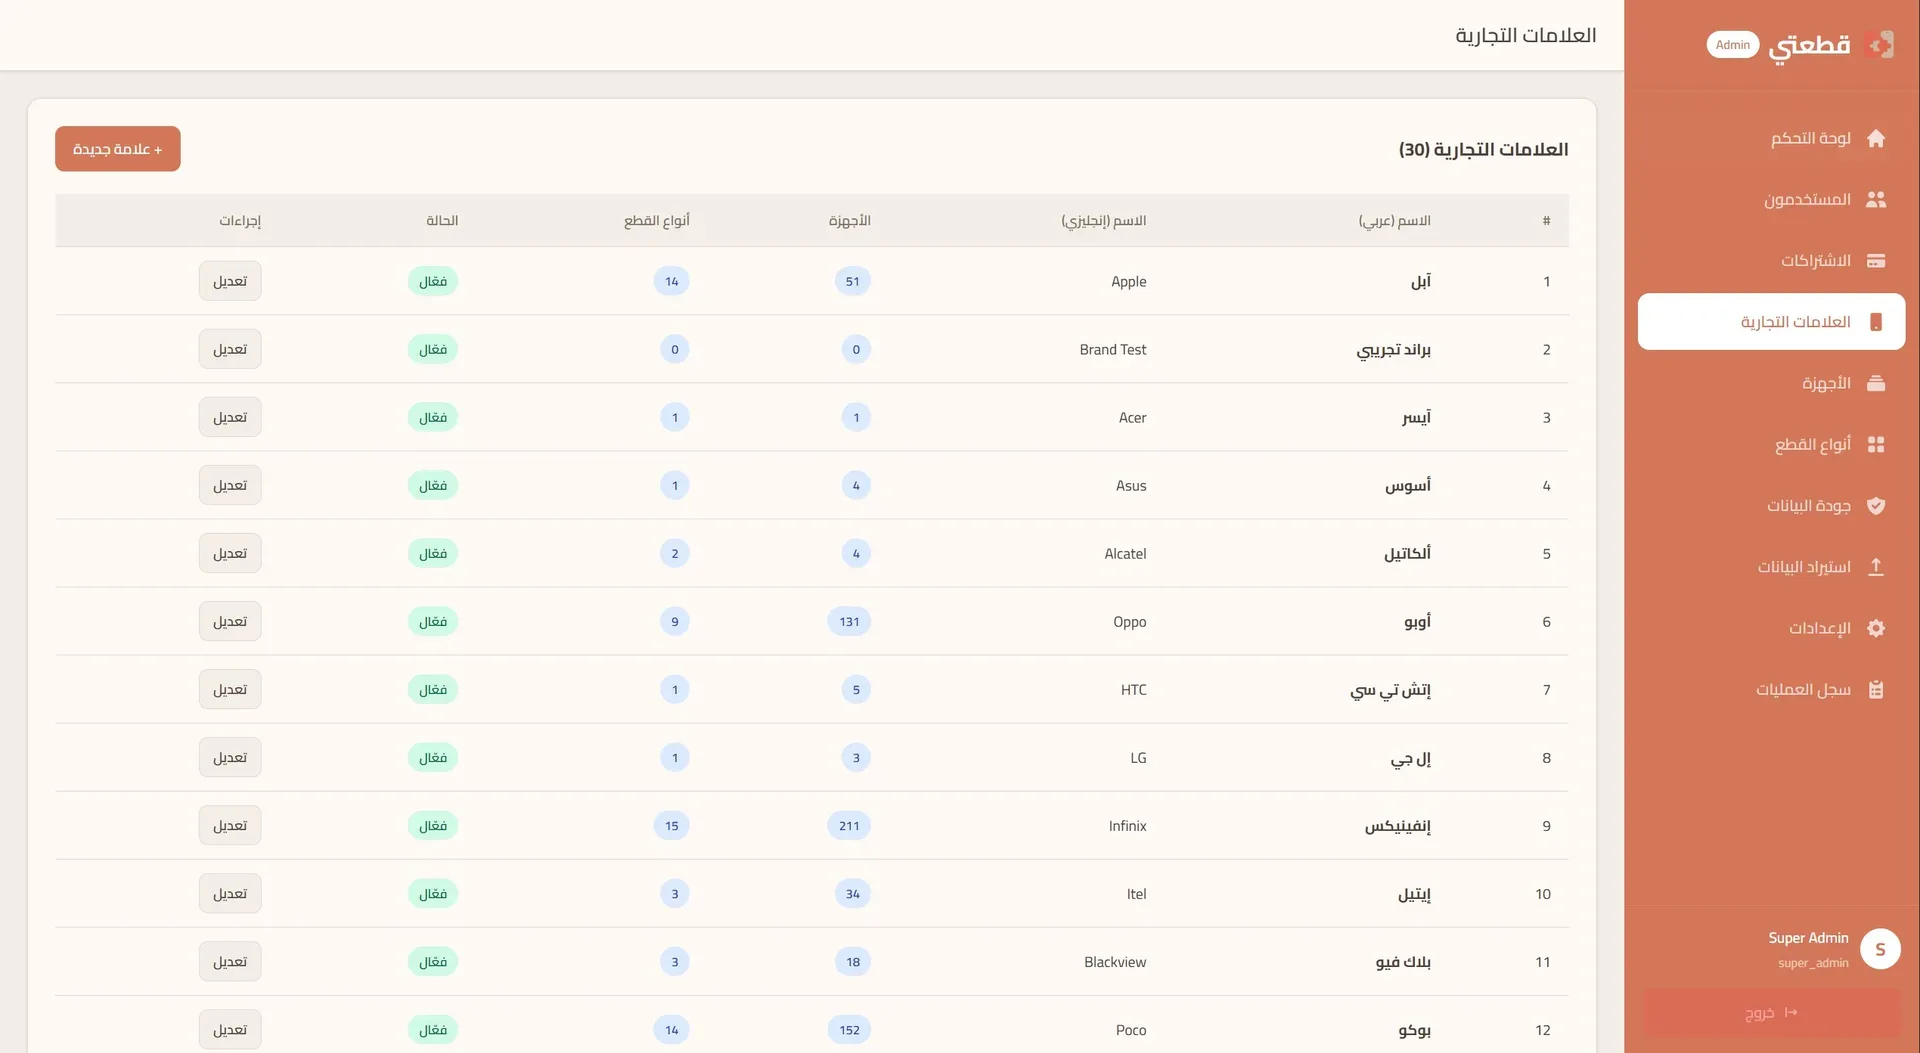Click خروج logout button
The width and height of the screenshot is (1920, 1053).
[1771, 1013]
